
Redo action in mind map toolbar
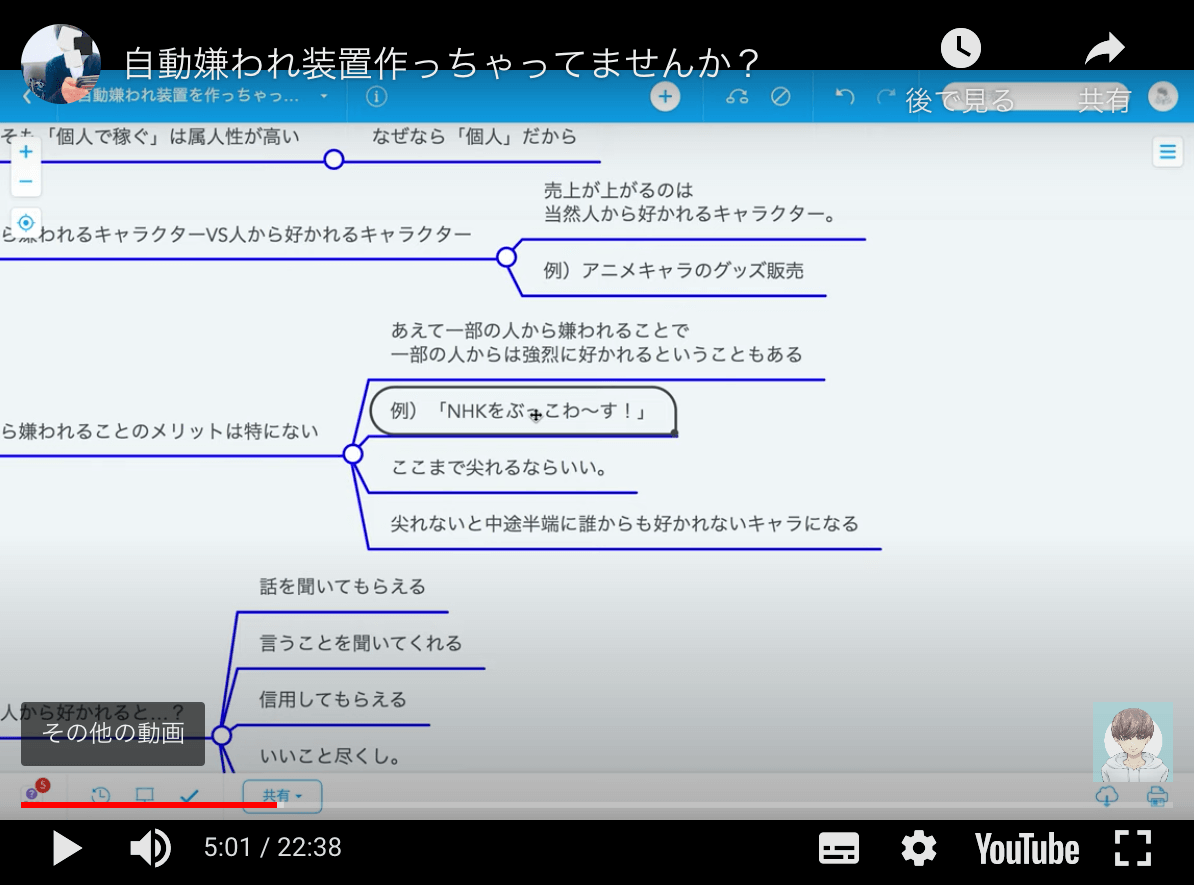click(886, 97)
